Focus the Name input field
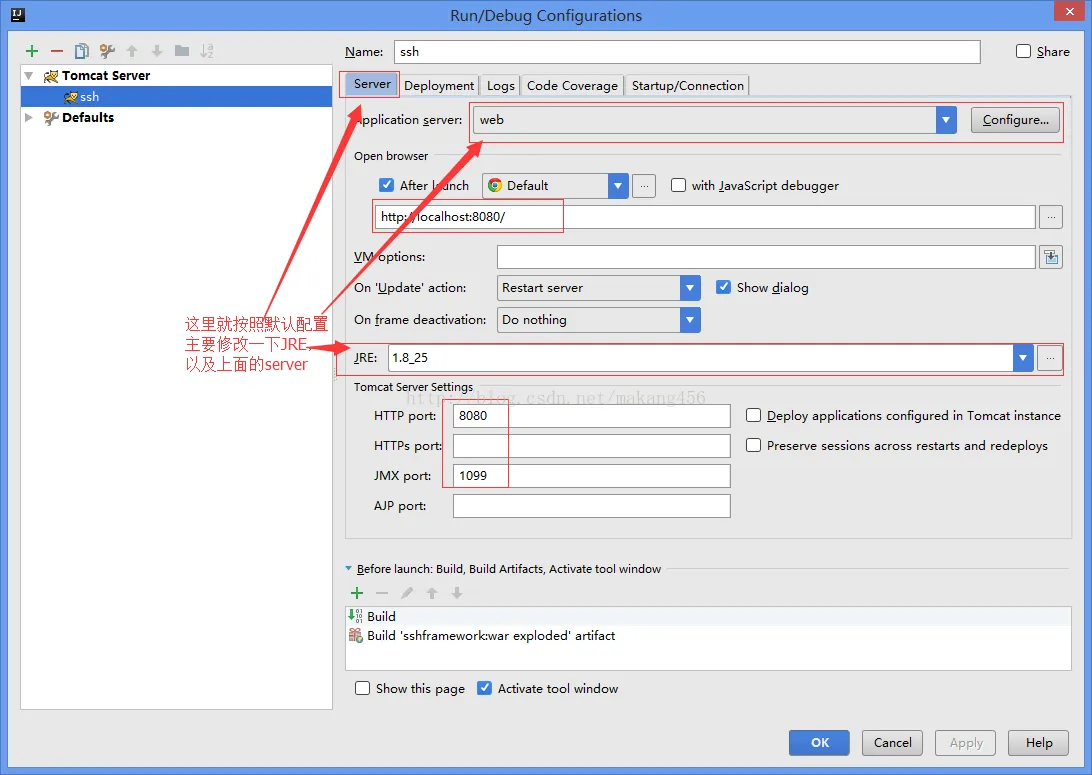The height and width of the screenshot is (775, 1092). click(x=687, y=52)
